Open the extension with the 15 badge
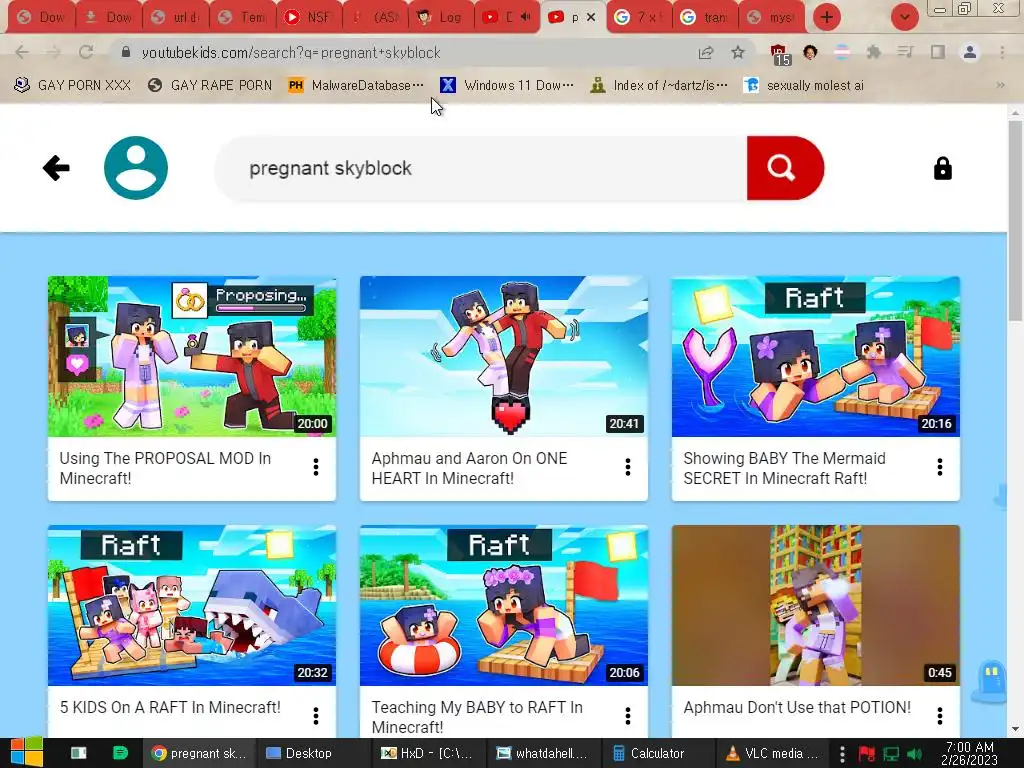This screenshot has width=1024, height=768. [779, 54]
